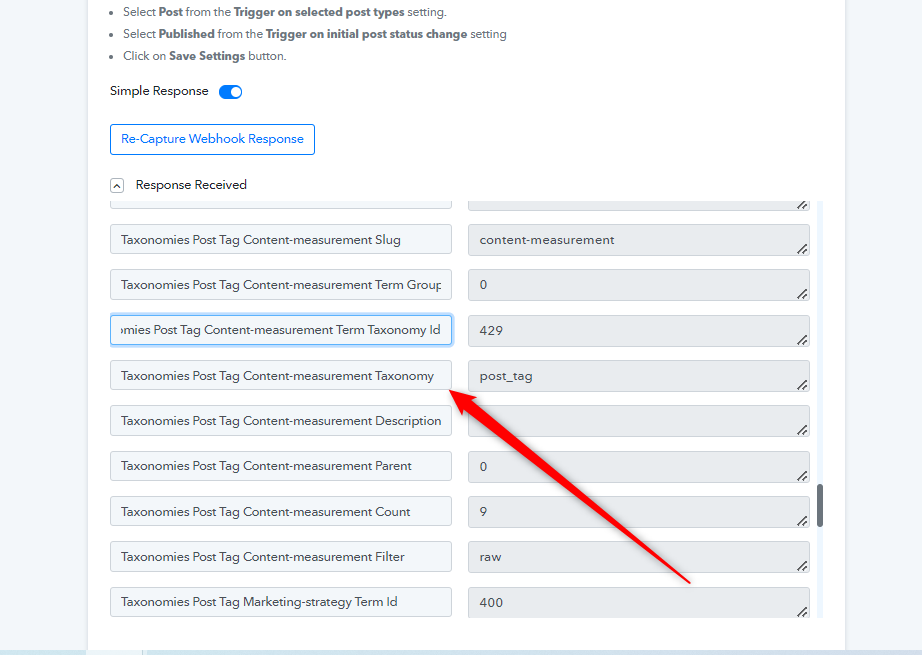Click resize handle on the 429 value field
Viewport: 922px width, 655px height.
[x=802, y=339]
